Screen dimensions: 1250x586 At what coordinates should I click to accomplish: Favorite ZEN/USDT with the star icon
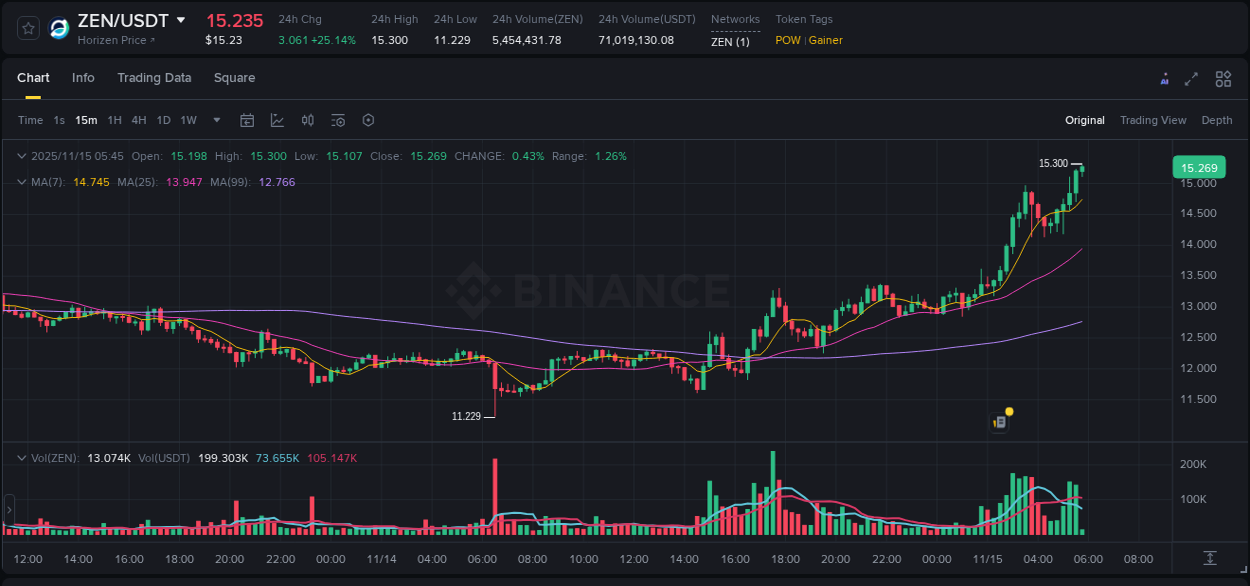pyautogui.click(x=27, y=28)
